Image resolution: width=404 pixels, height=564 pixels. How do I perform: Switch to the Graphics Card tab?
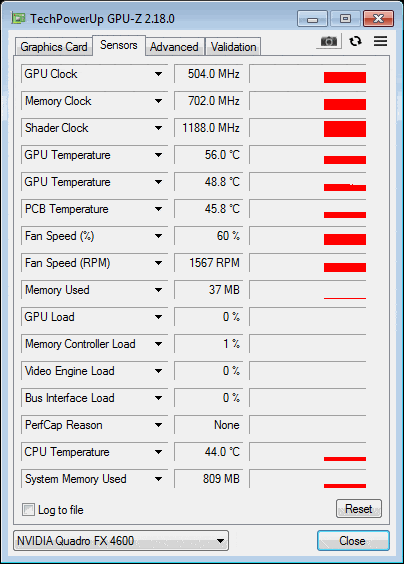(54, 47)
